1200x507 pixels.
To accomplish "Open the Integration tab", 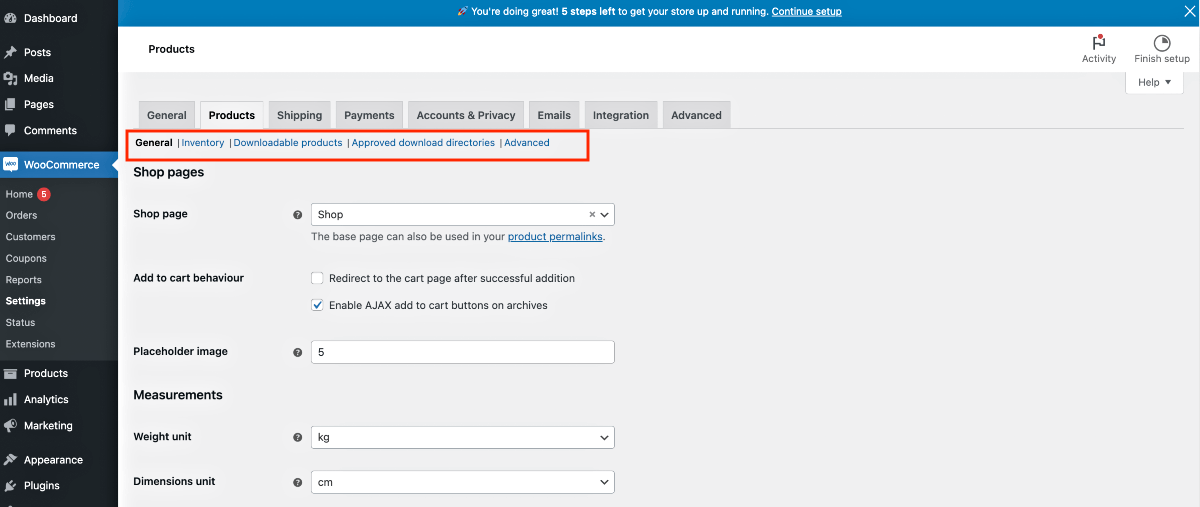I will pyautogui.click(x=621, y=115).
